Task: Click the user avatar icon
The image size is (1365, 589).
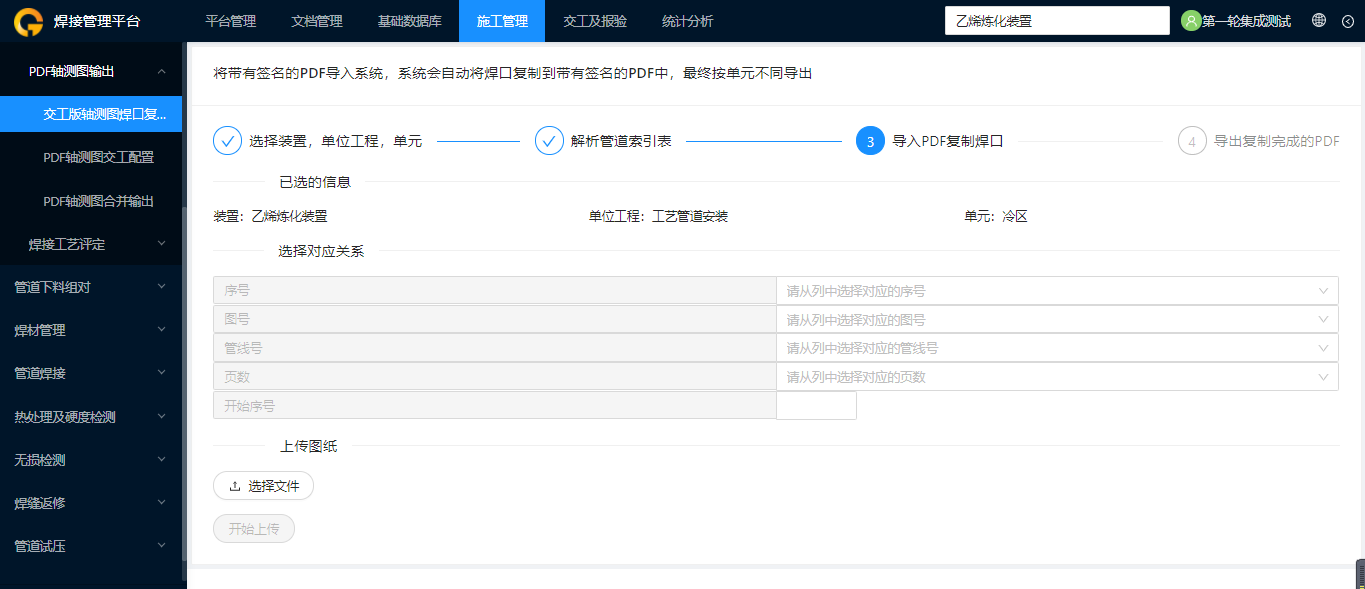Action: coord(1190,21)
